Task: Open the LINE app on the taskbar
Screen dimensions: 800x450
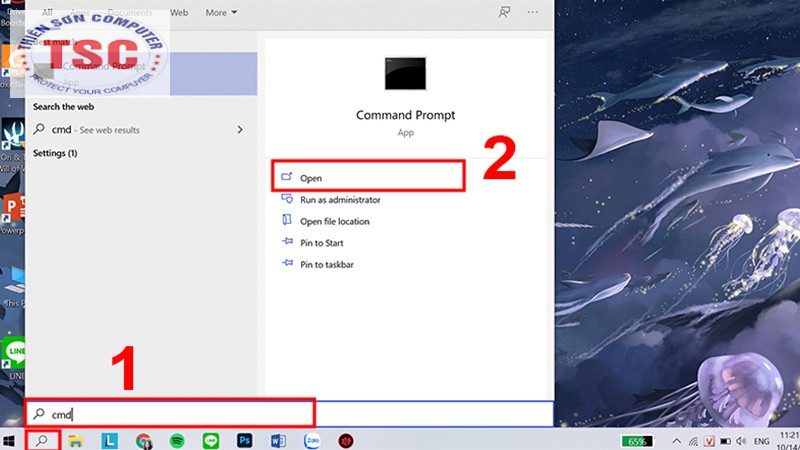Action: click(211, 441)
